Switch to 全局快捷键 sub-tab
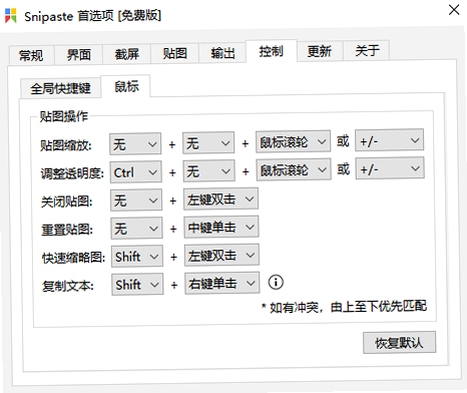 (x=60, y=88)
